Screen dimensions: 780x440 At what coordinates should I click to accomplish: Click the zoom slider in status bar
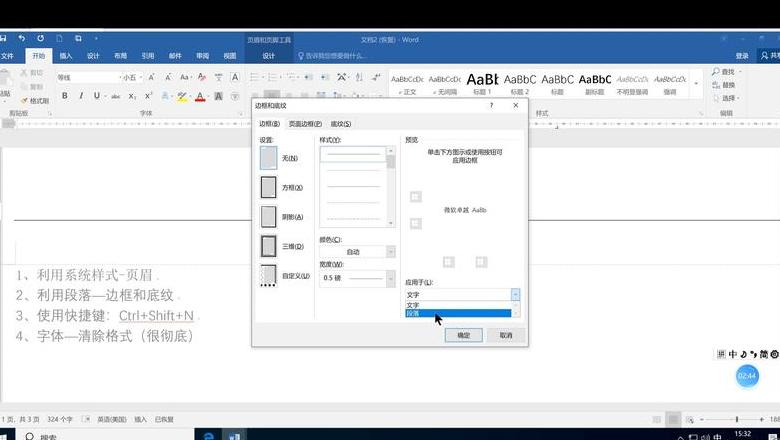coord(737,419)
